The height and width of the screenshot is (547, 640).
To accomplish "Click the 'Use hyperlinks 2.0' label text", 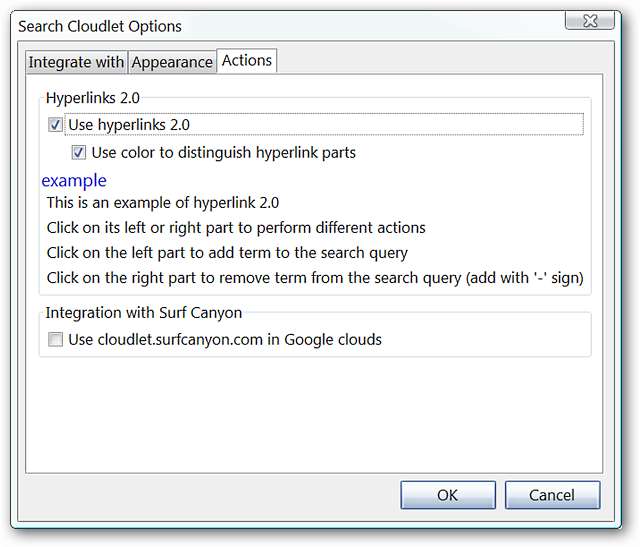I will point(129,126).
